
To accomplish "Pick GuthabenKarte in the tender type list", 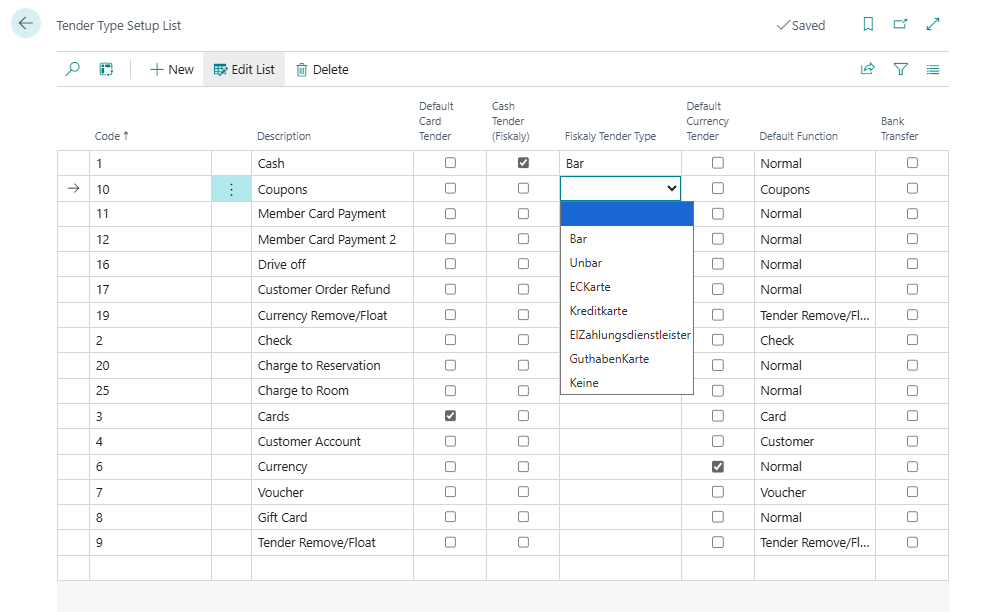I will [x=609, y=359].
